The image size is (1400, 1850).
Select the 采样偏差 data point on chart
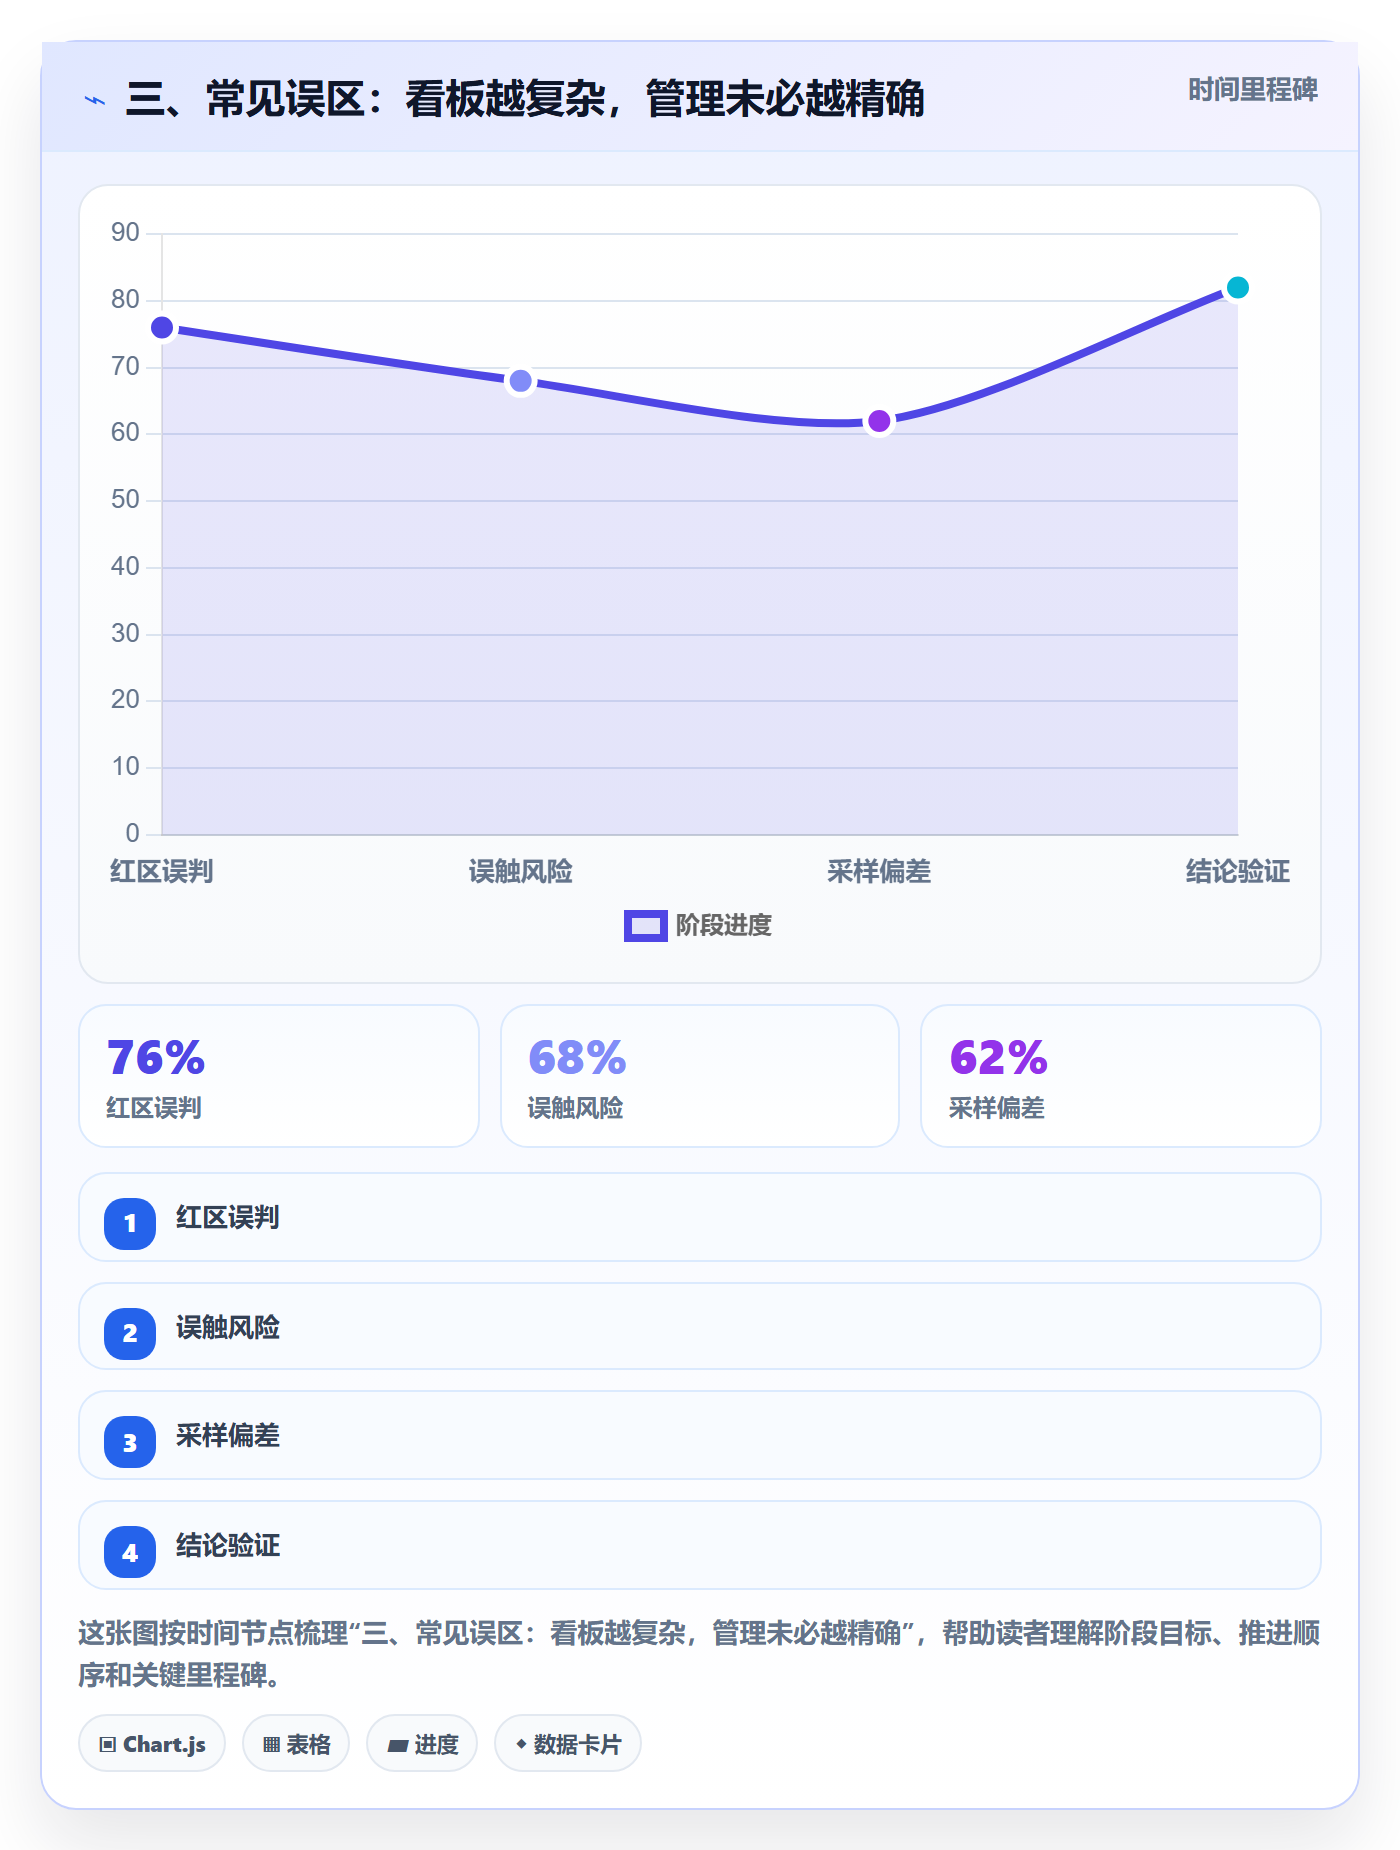tap(879, 421)
